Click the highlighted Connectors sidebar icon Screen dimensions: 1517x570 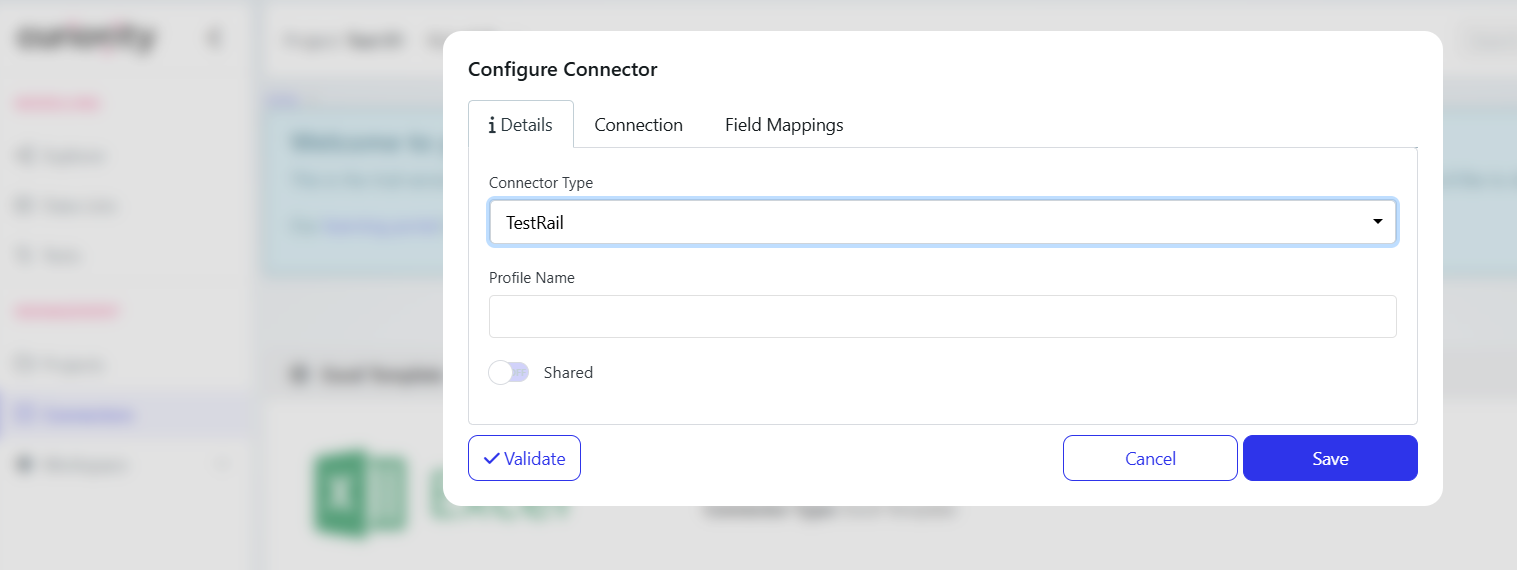point(25,414)
